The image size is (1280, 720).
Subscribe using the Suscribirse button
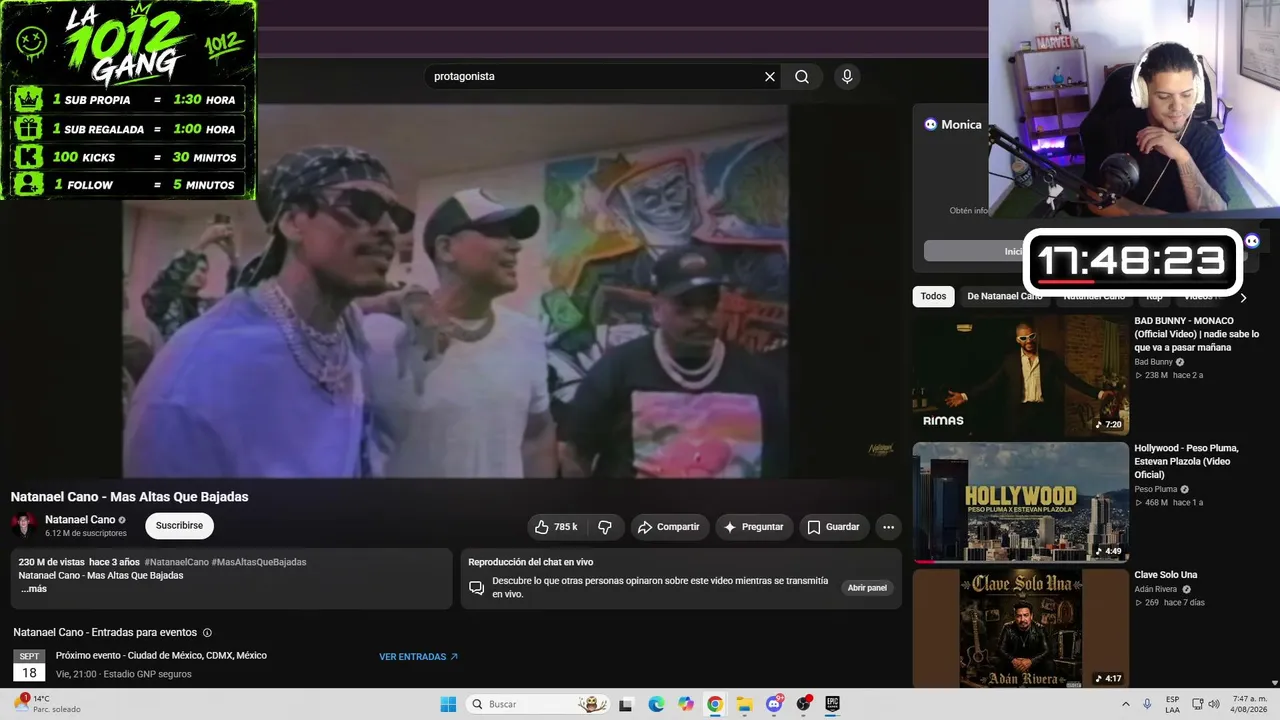coord(179,526)
